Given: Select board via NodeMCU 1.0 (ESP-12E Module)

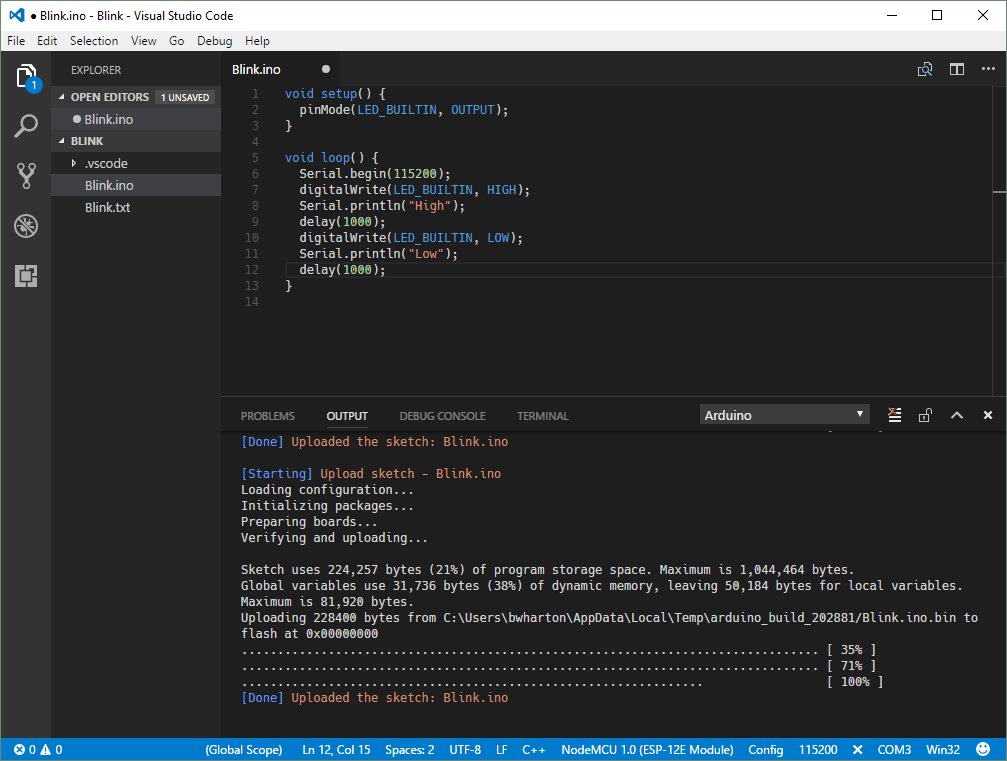Looking at the screenshot, I should pos(647,749).
